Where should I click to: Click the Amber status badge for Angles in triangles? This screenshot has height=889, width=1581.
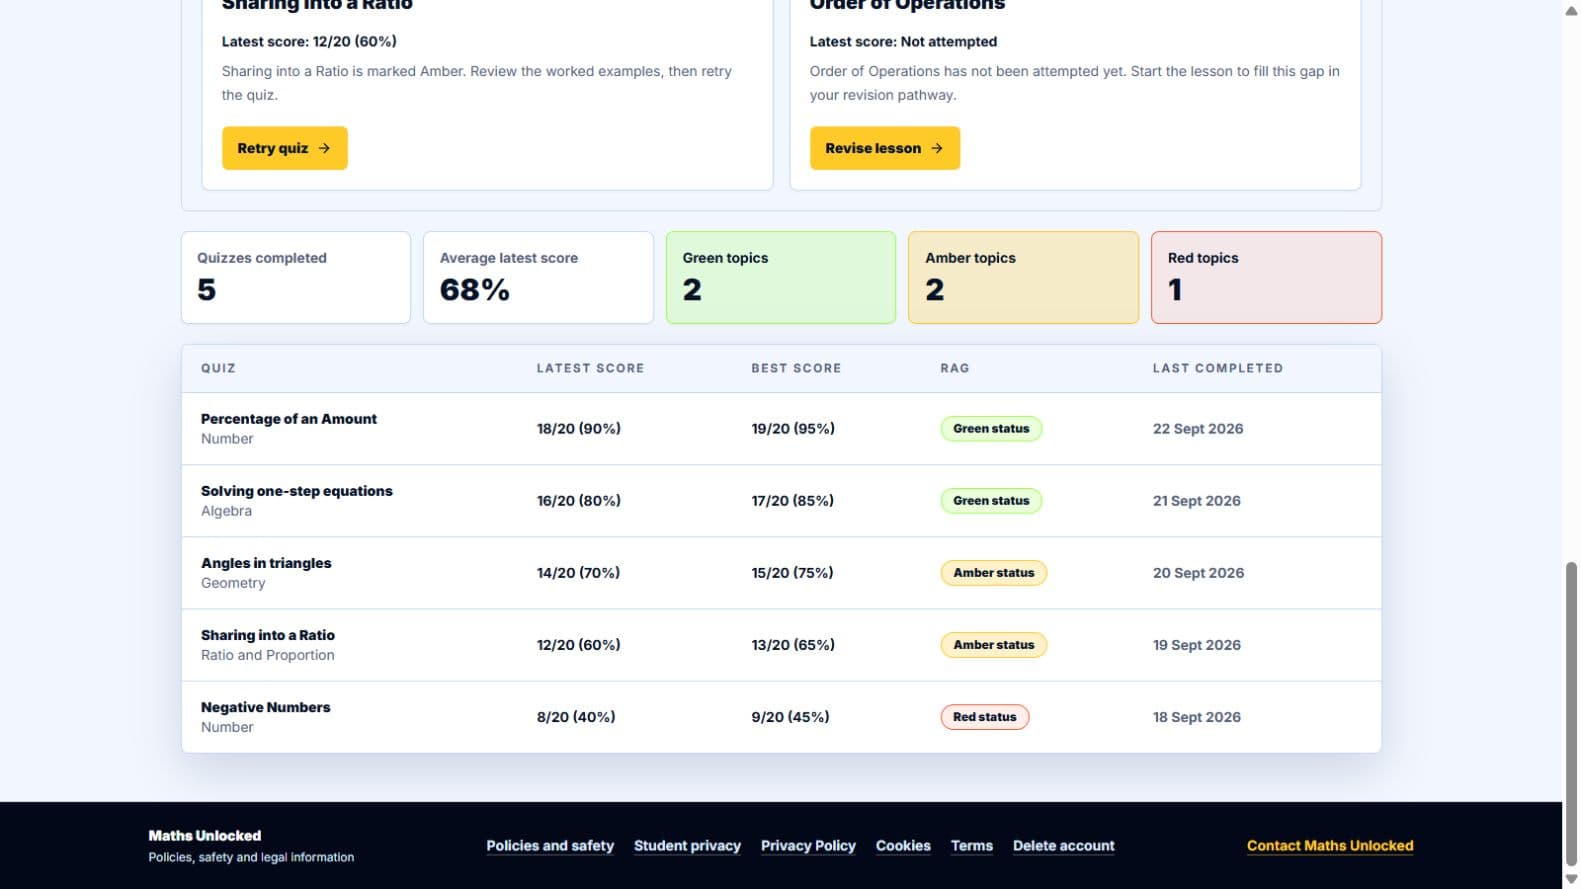[994, 573]
